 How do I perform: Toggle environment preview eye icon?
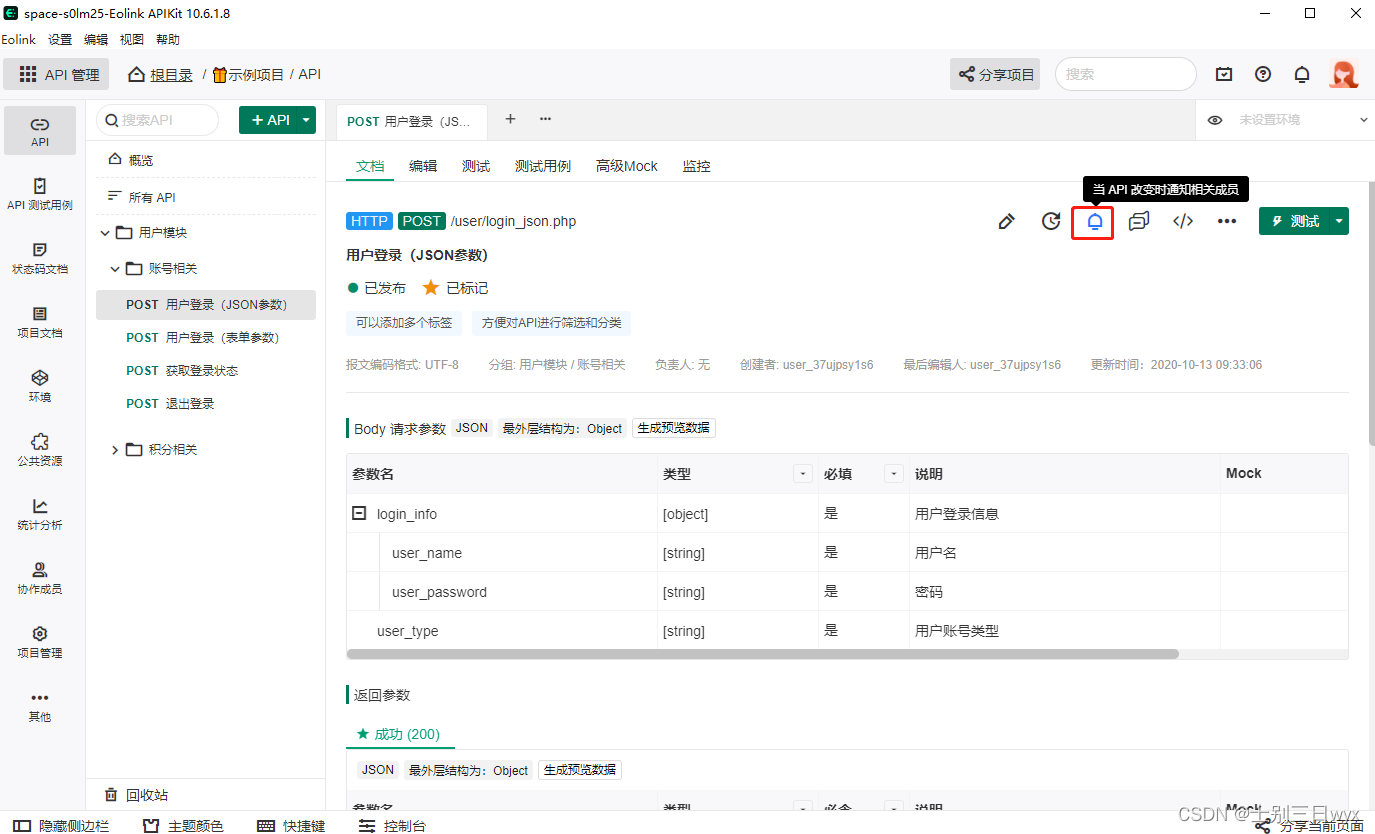(x=1215, y=120)
